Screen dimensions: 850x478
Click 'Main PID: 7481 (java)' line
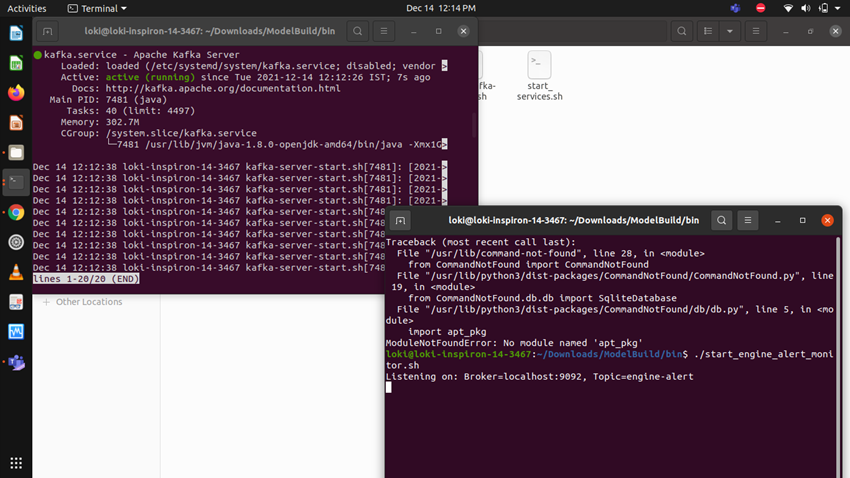pyautogui.click(x=108, y=100)
